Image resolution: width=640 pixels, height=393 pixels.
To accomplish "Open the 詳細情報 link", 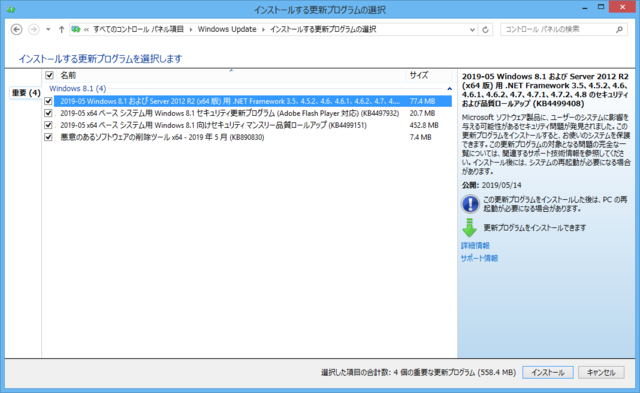I will click(x=475, y=245).
